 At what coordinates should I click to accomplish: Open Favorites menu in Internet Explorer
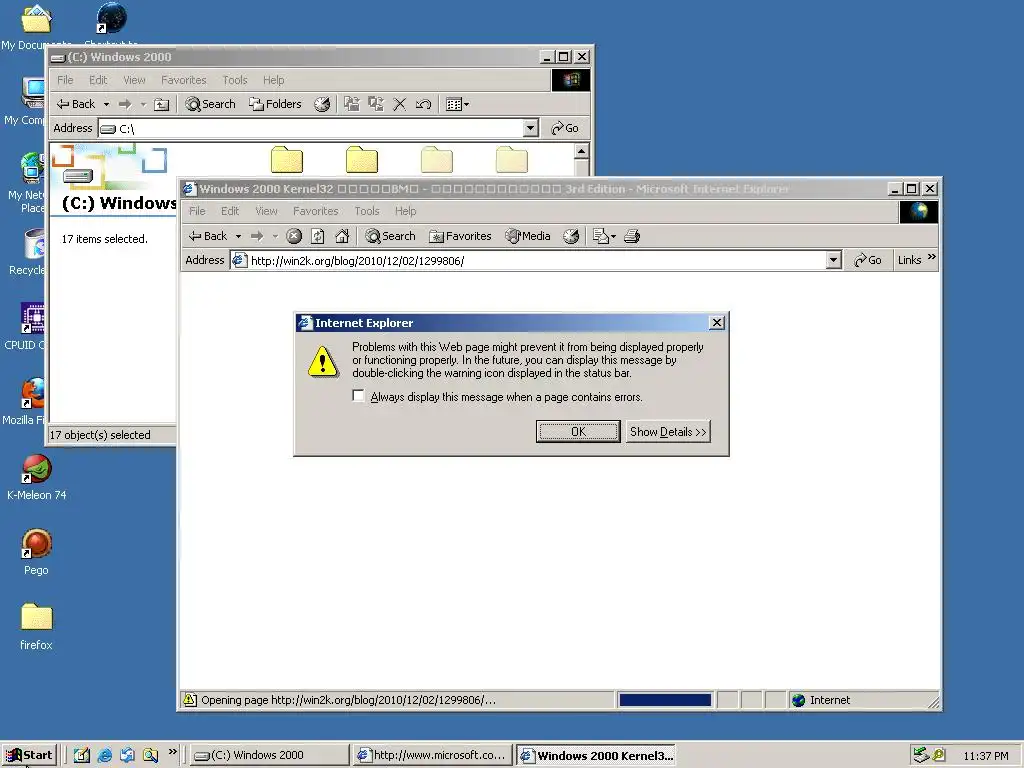pyautogui.click(x=315, y=211)
